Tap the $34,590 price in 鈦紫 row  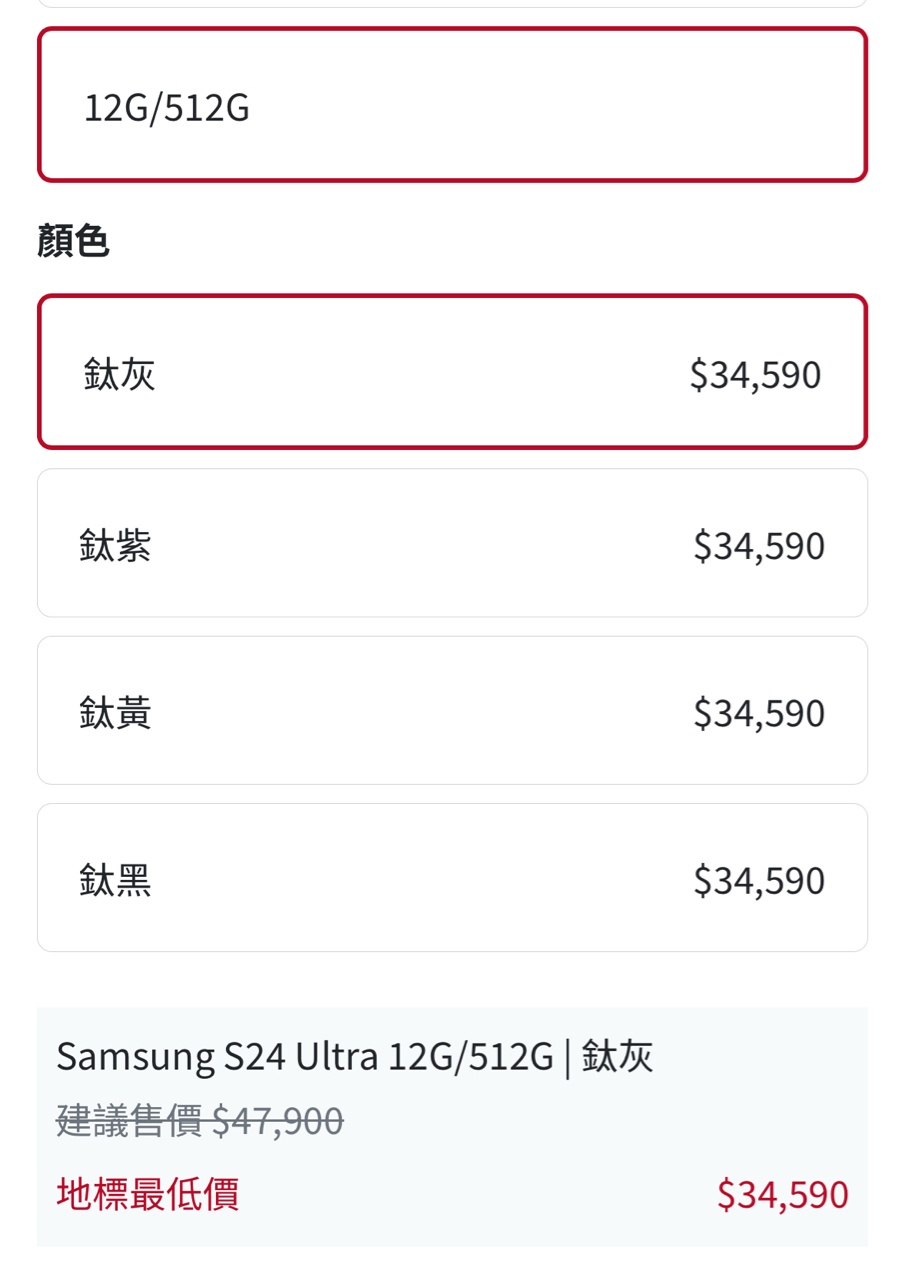[x=759, y=546]
